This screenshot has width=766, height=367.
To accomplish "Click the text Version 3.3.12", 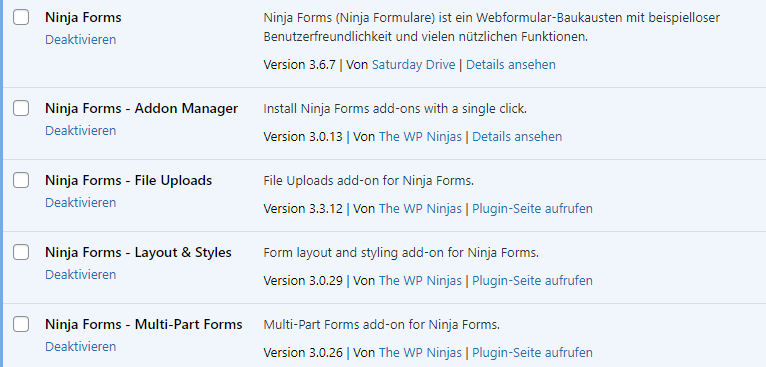I will [303, 209].
